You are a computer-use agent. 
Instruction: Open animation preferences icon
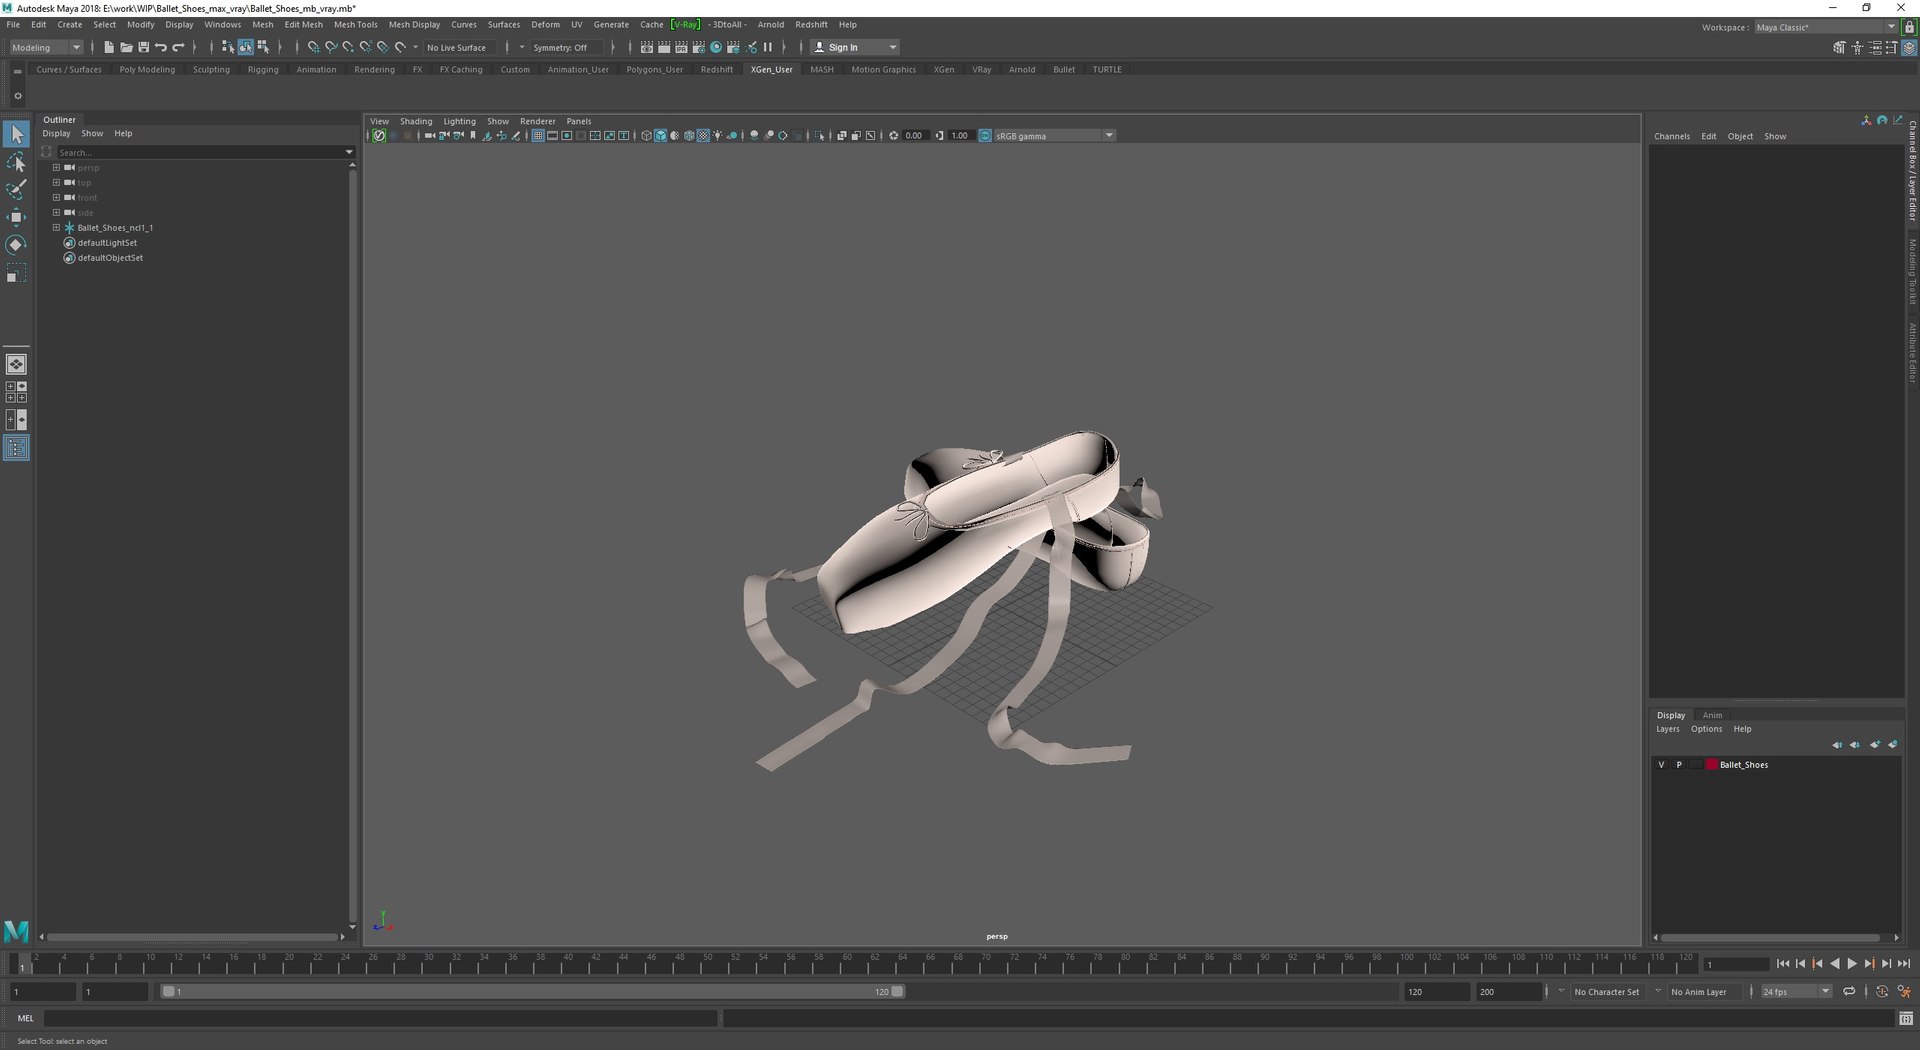tap(1904, 991)
